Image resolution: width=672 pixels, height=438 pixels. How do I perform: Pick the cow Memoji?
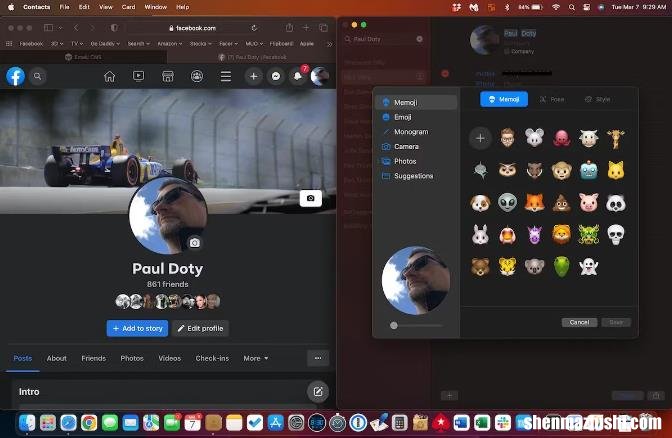pos(588,138)
